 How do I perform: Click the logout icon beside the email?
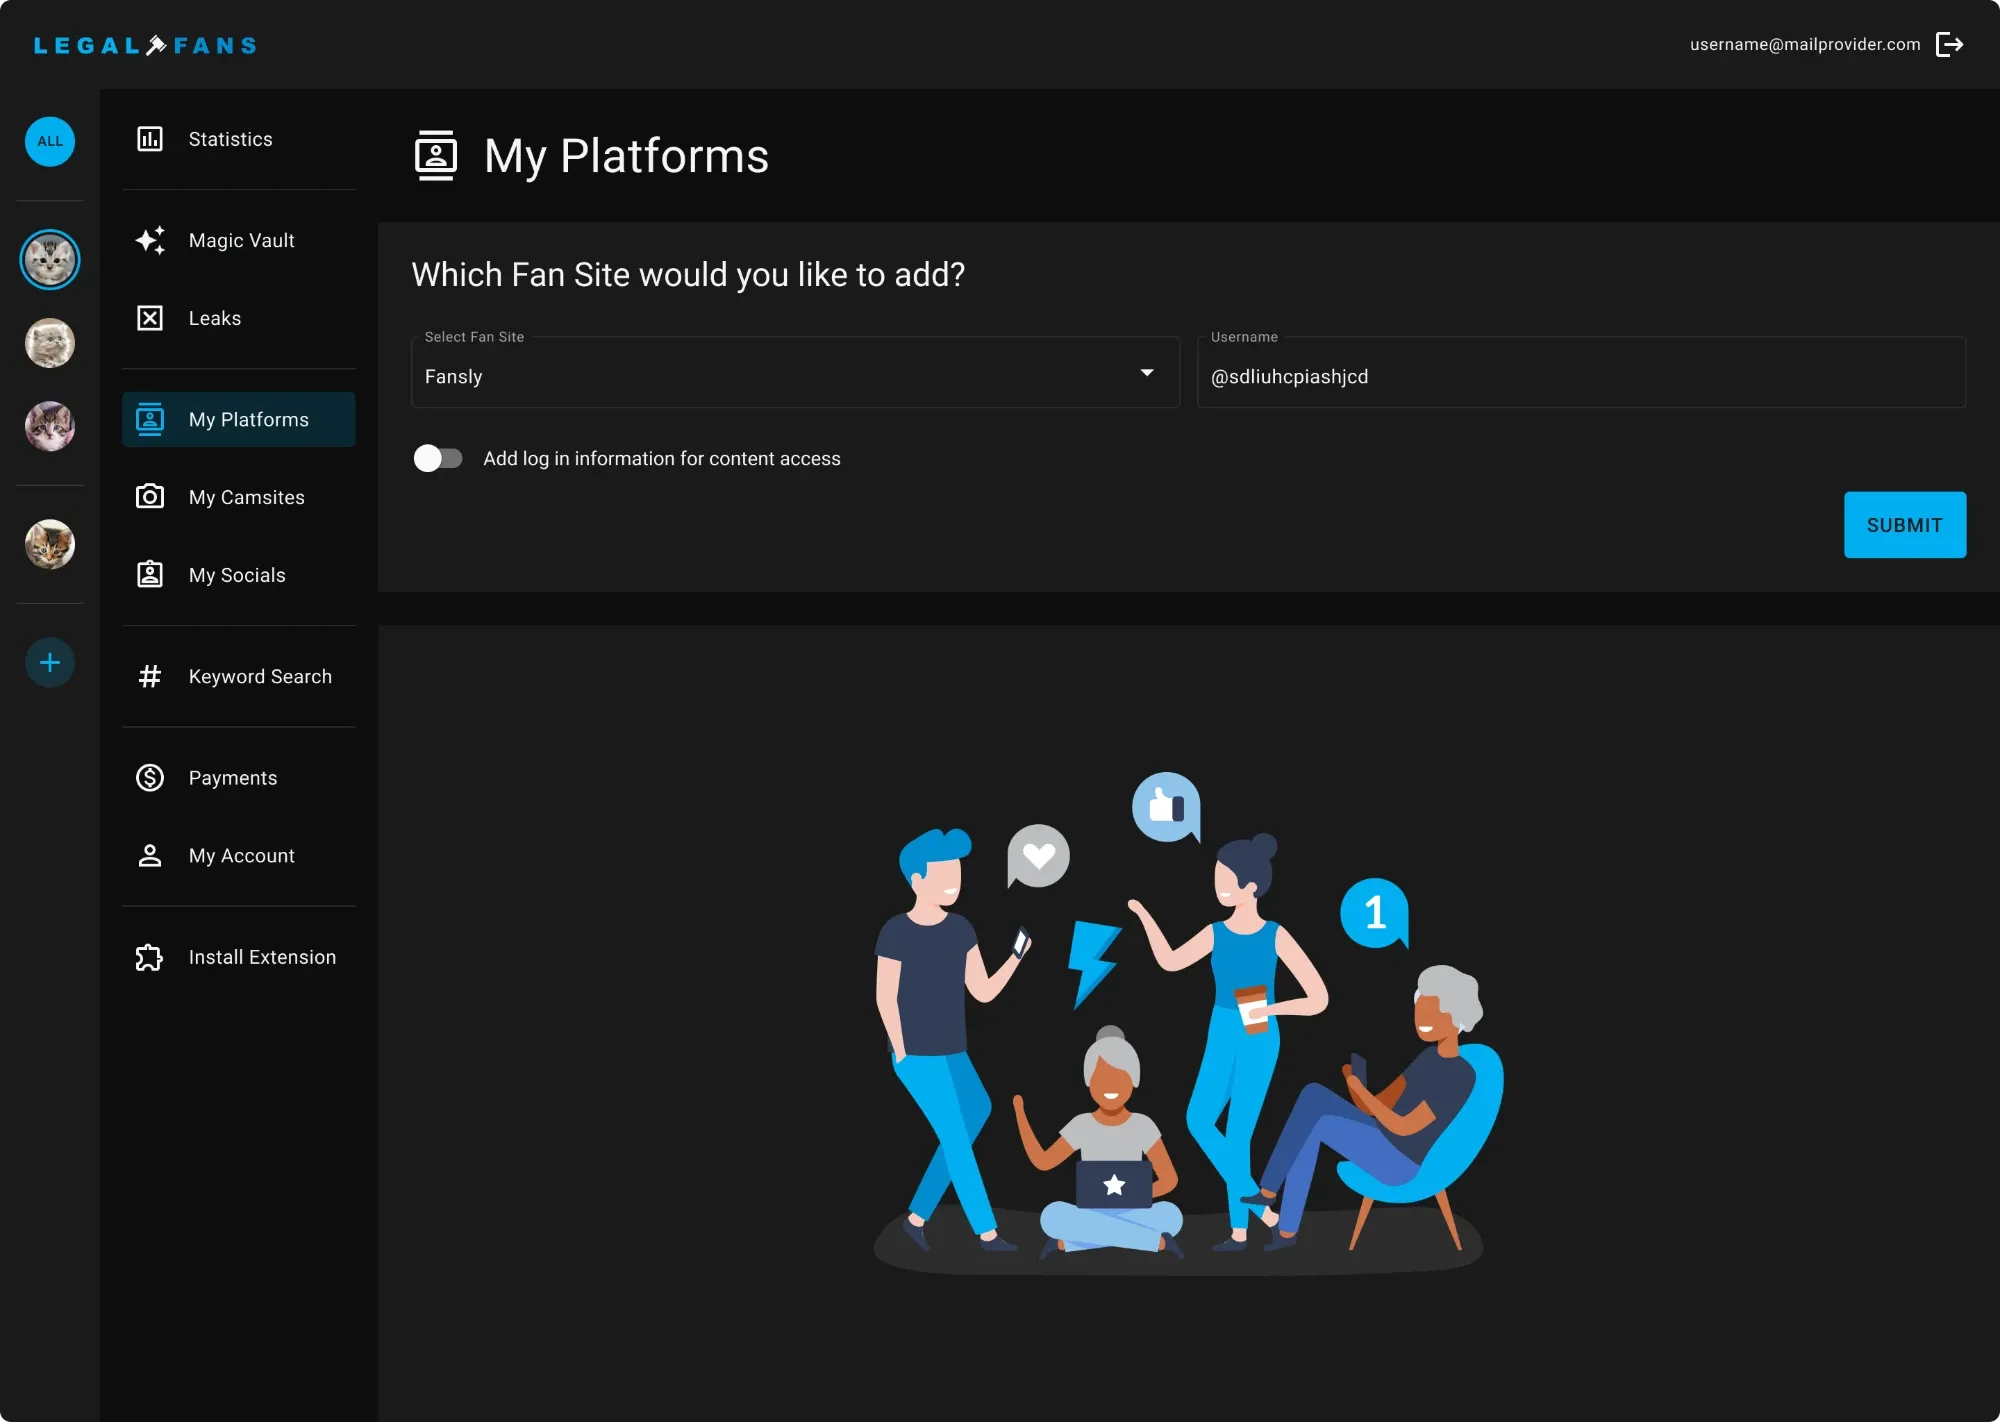[1949, 44]
